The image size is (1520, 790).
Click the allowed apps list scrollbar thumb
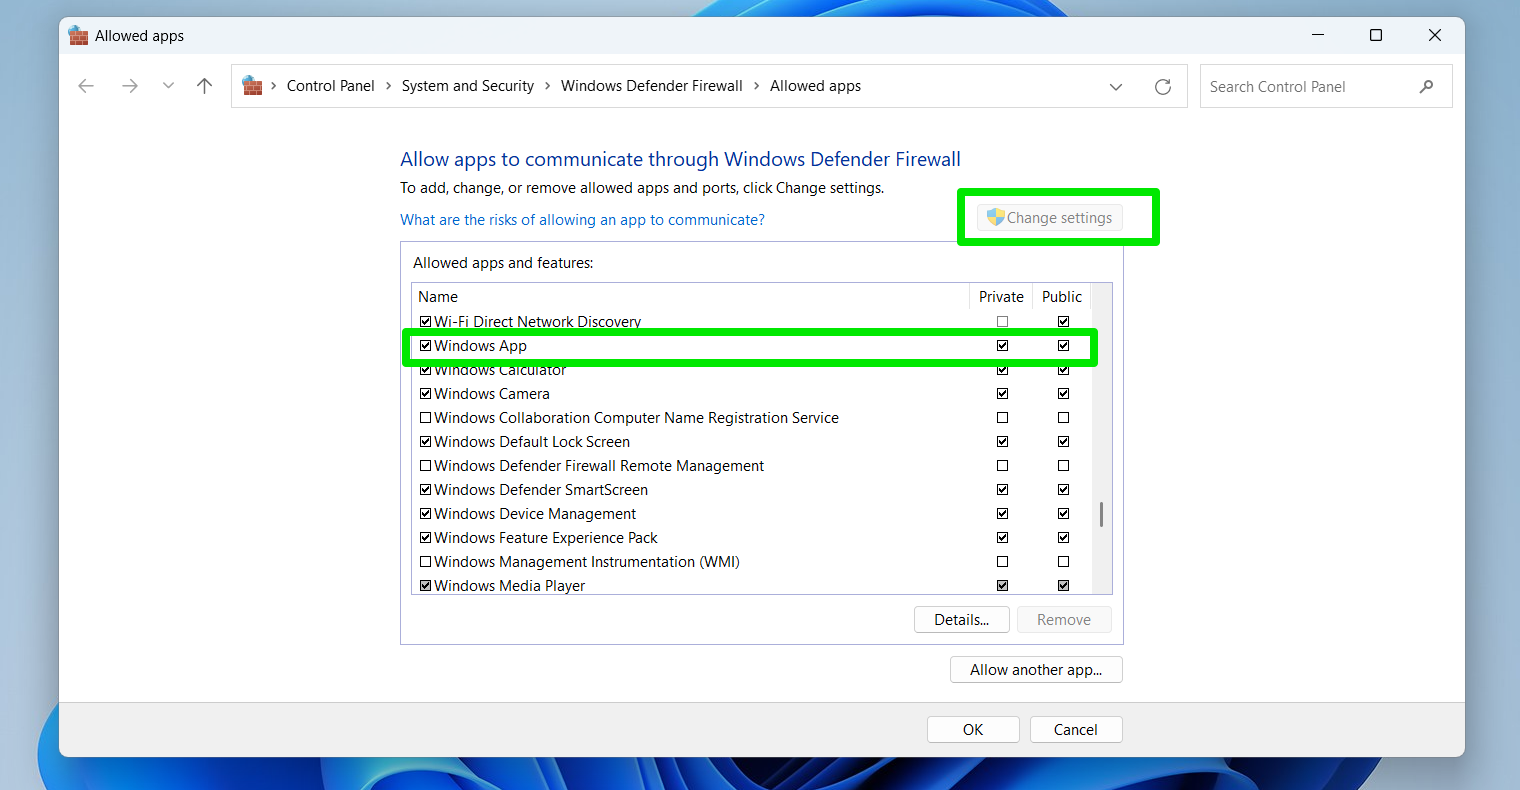(1101, 514)
